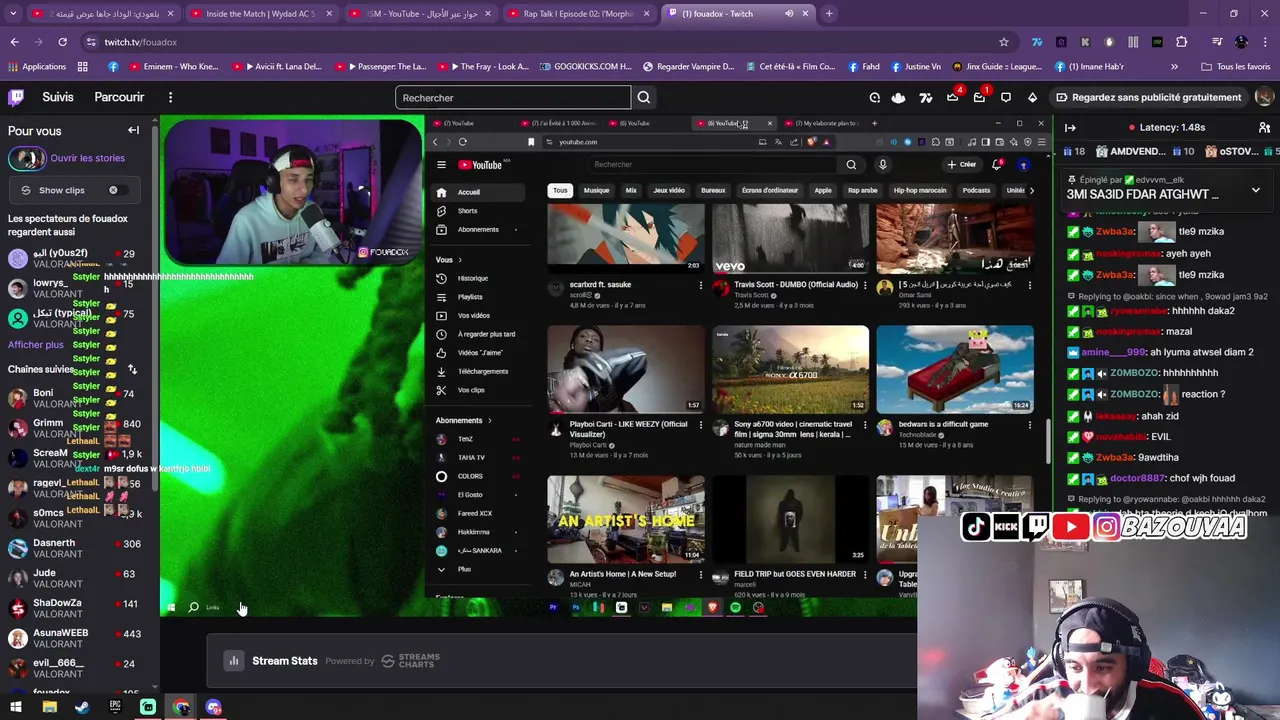Expand the pinned chat message
Image resolution: width=1280 pixels, height=720 pixels.
tap(1256, 190)
